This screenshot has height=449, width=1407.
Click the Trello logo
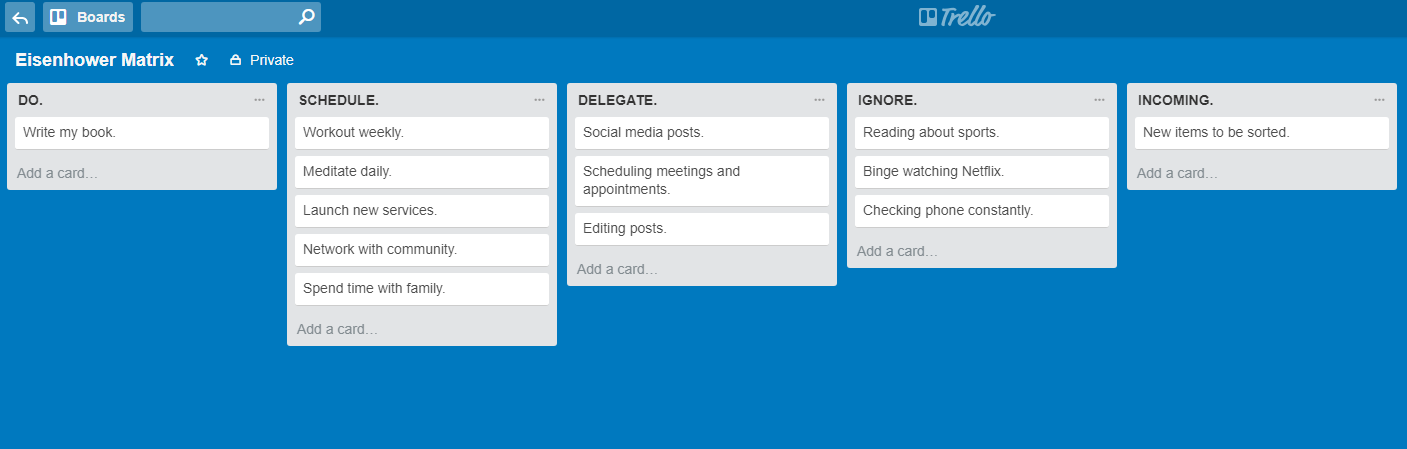tap(957, 17)
